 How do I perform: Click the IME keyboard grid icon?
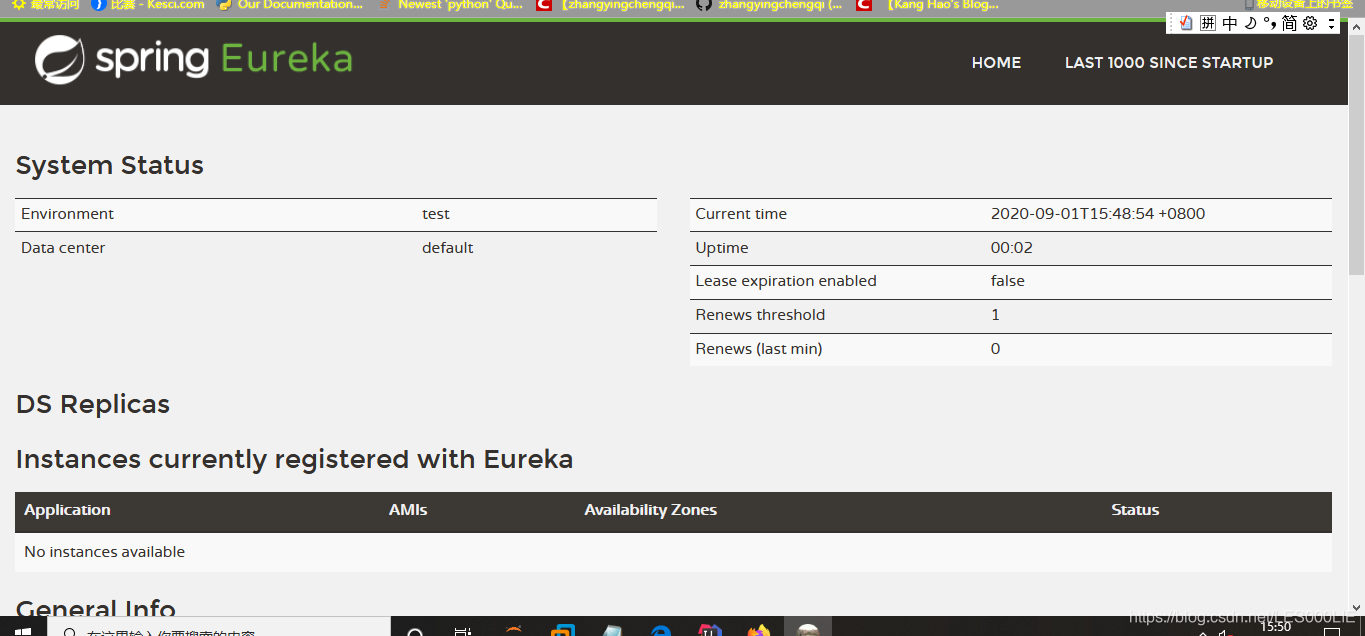tap(1208, 23)
